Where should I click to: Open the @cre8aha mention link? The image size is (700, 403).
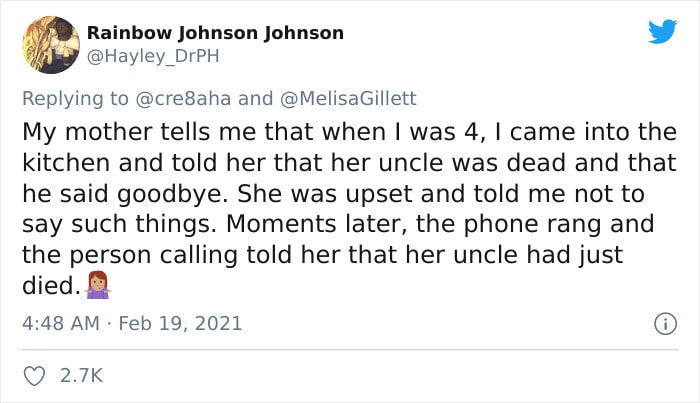pos(183,99)
